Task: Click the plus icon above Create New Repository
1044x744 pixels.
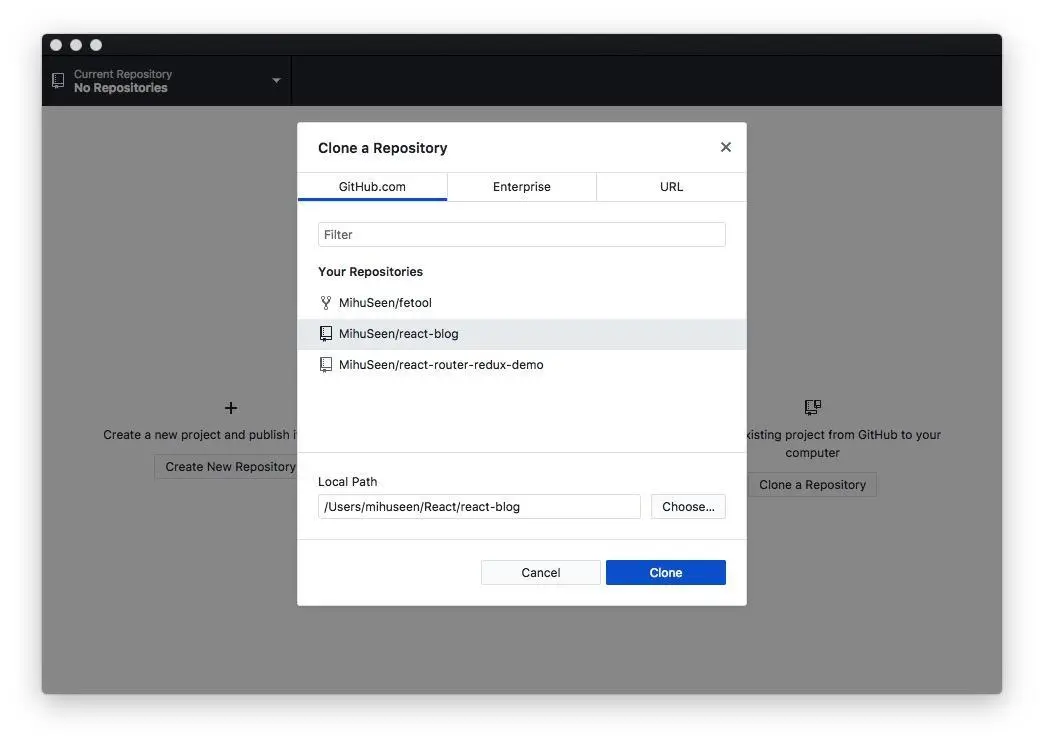Action: pyautogui.click(x=230, y=408)
